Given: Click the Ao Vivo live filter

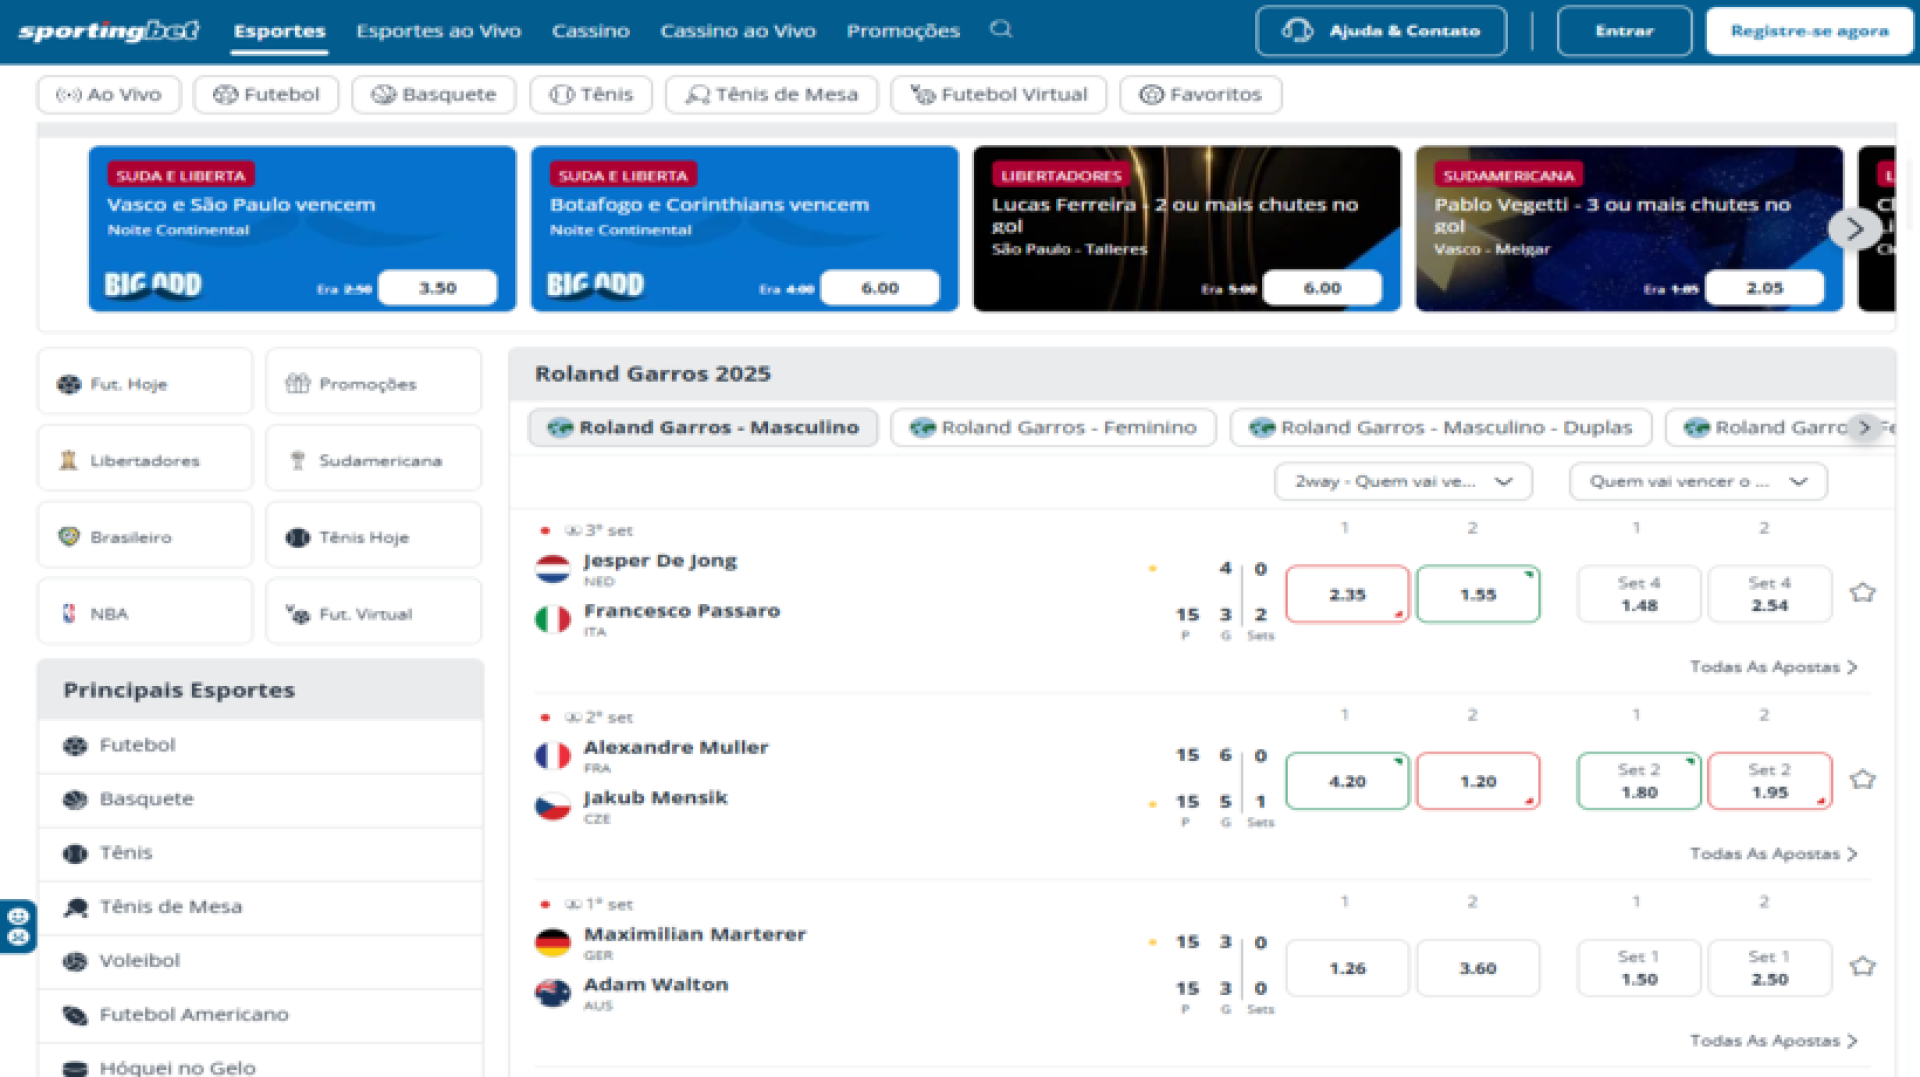Looking at the screenshot, I should pos(108,94).
